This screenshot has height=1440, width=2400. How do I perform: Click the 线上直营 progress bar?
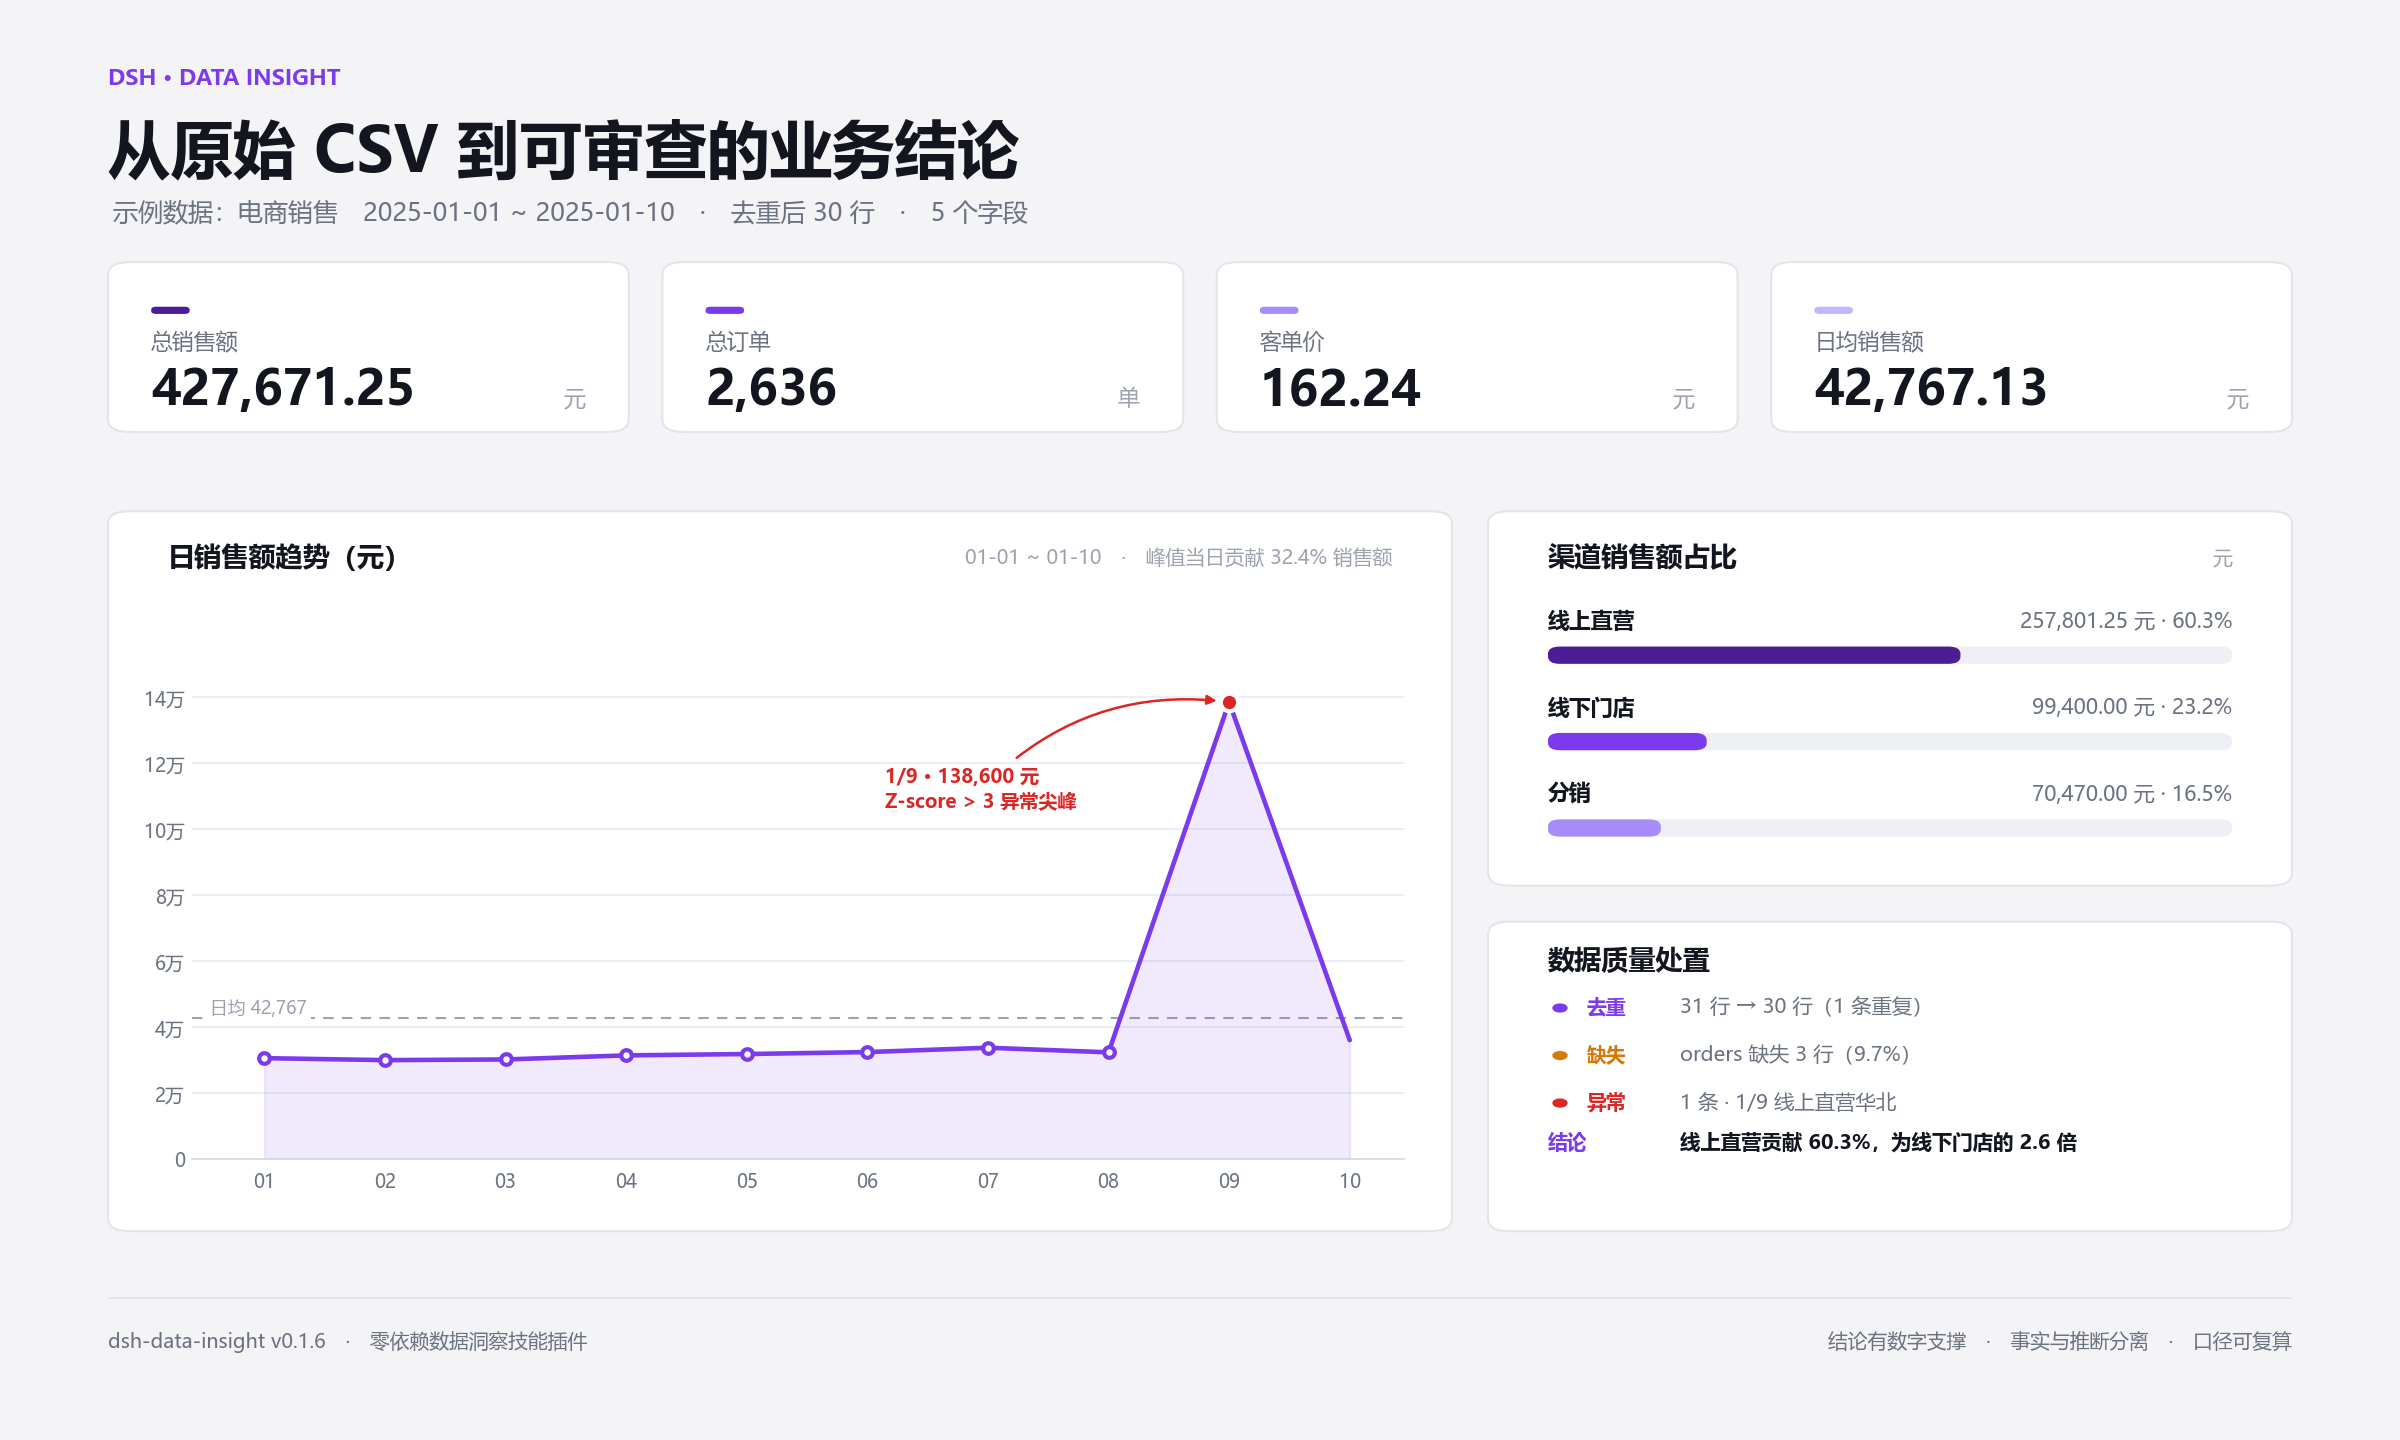[x=1889, y=655]
